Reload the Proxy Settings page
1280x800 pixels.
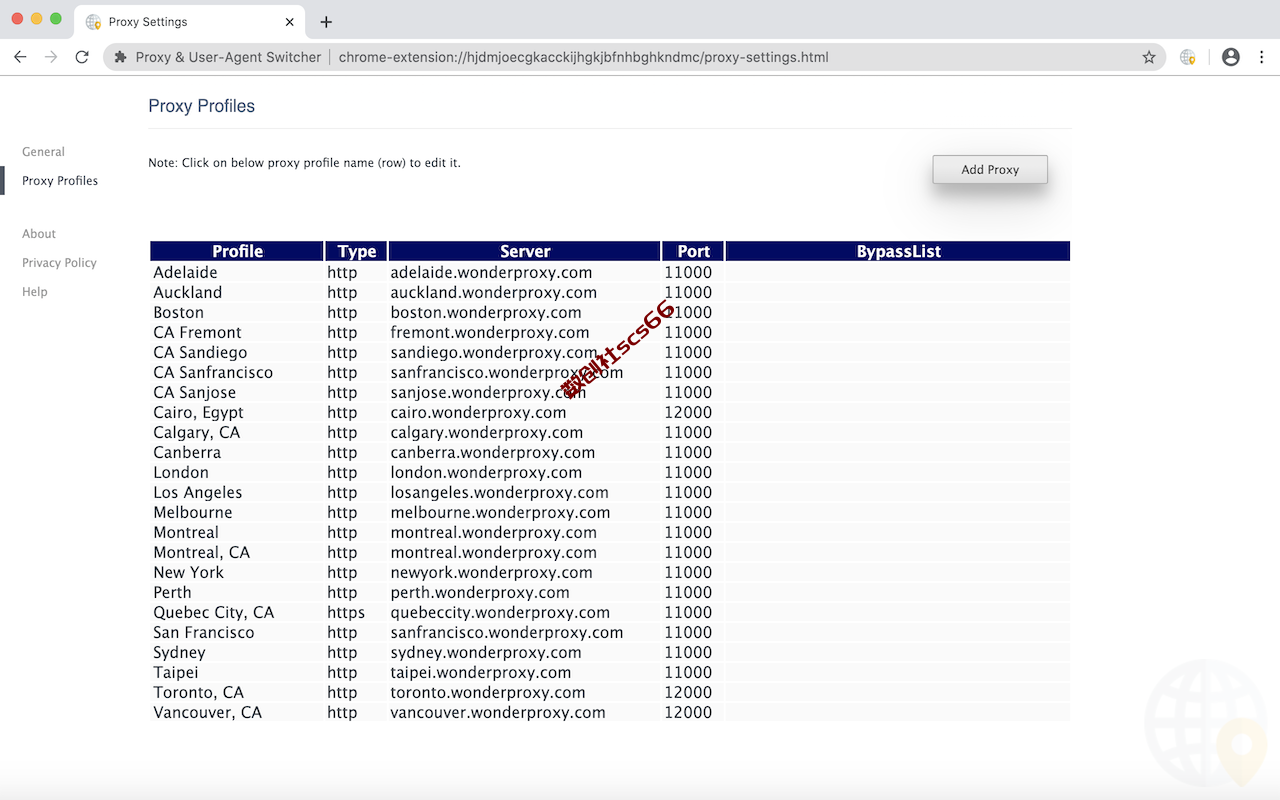[82, 57]
